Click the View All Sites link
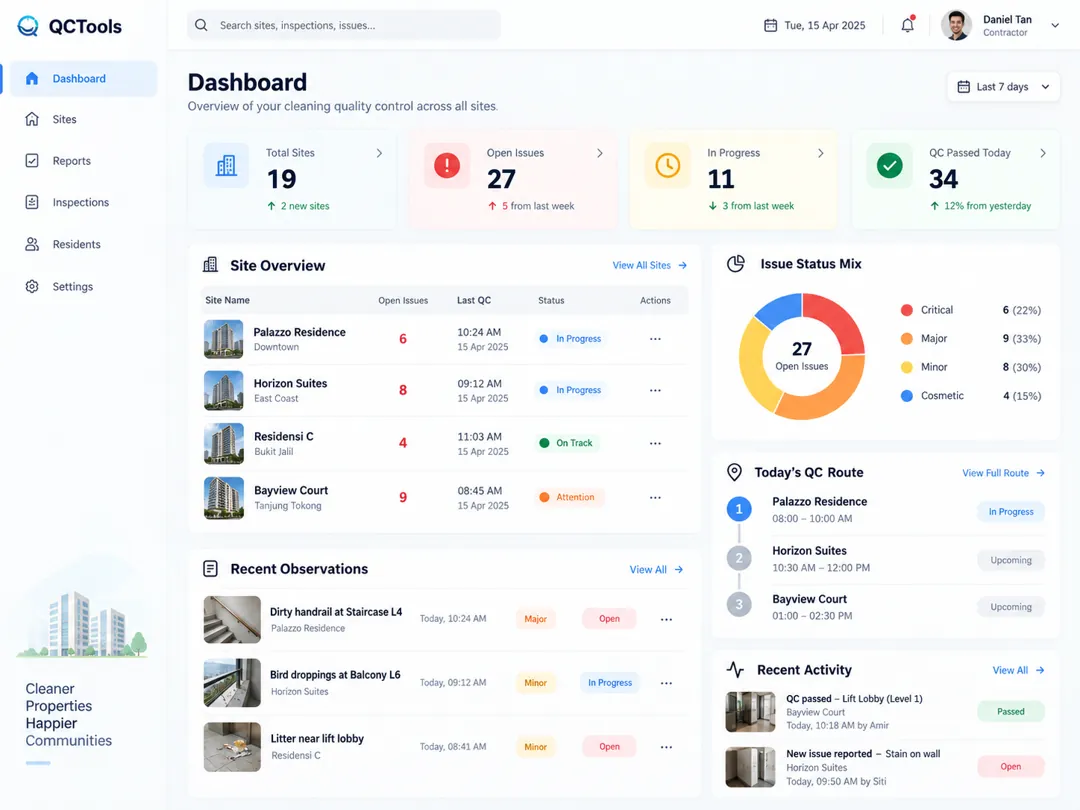This screenshot has height=810, width=1080. (650, 265)
